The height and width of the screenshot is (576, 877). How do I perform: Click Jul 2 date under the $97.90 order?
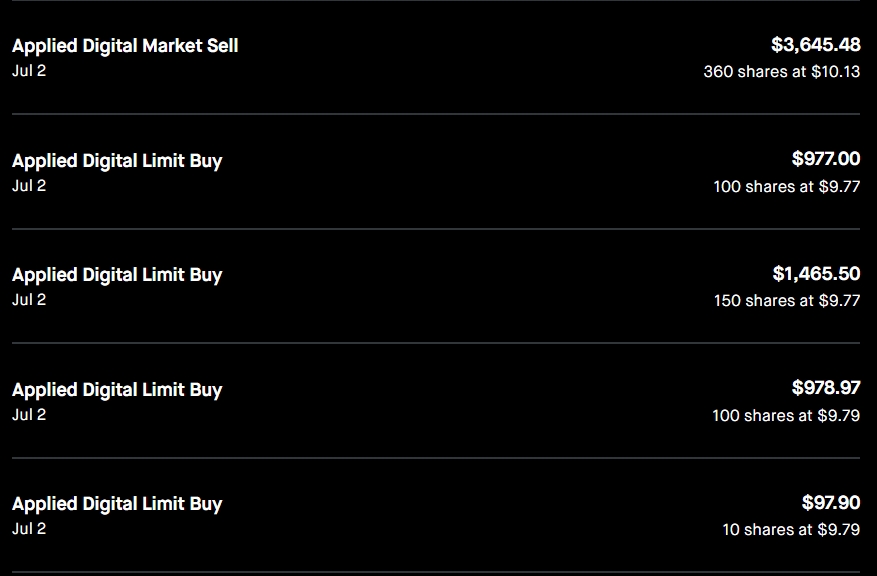click(29, 529)
